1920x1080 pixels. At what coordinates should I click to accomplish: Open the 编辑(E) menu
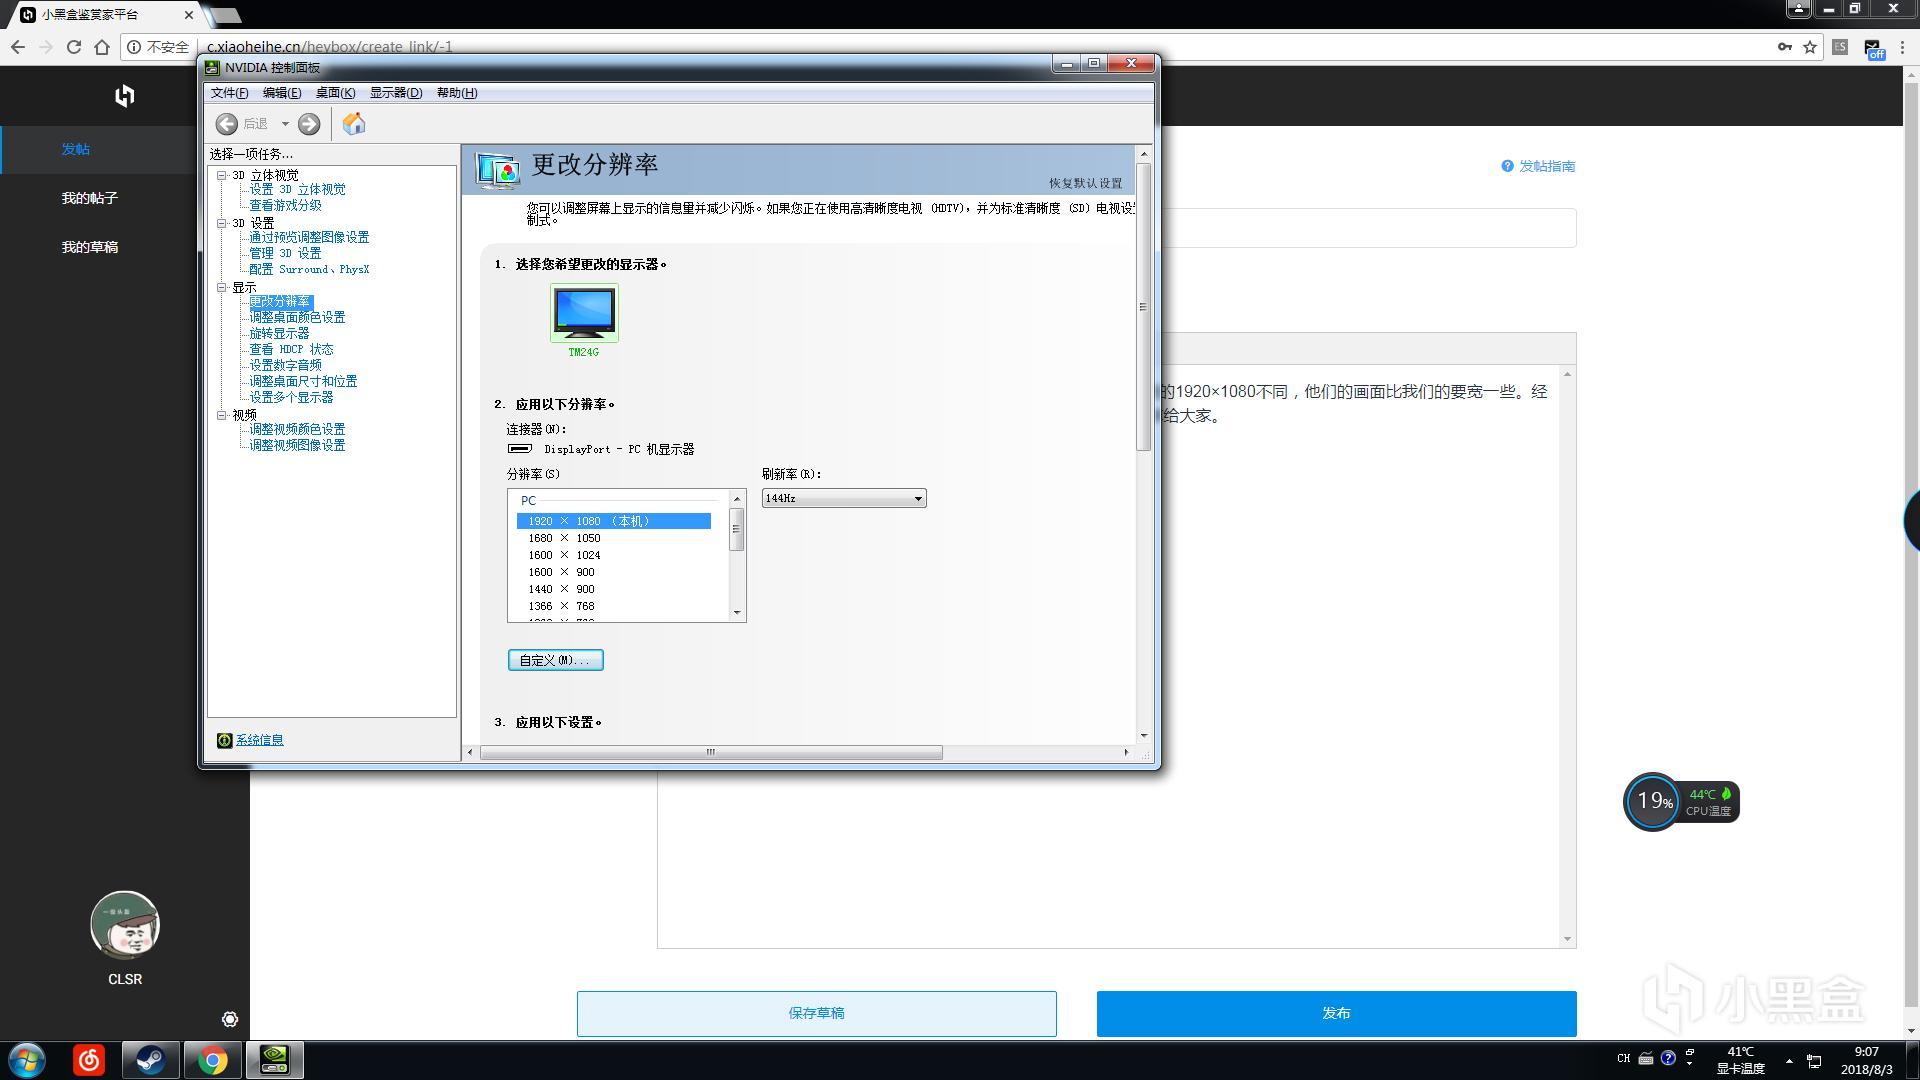pyautogui.click(x=282, y=93)
